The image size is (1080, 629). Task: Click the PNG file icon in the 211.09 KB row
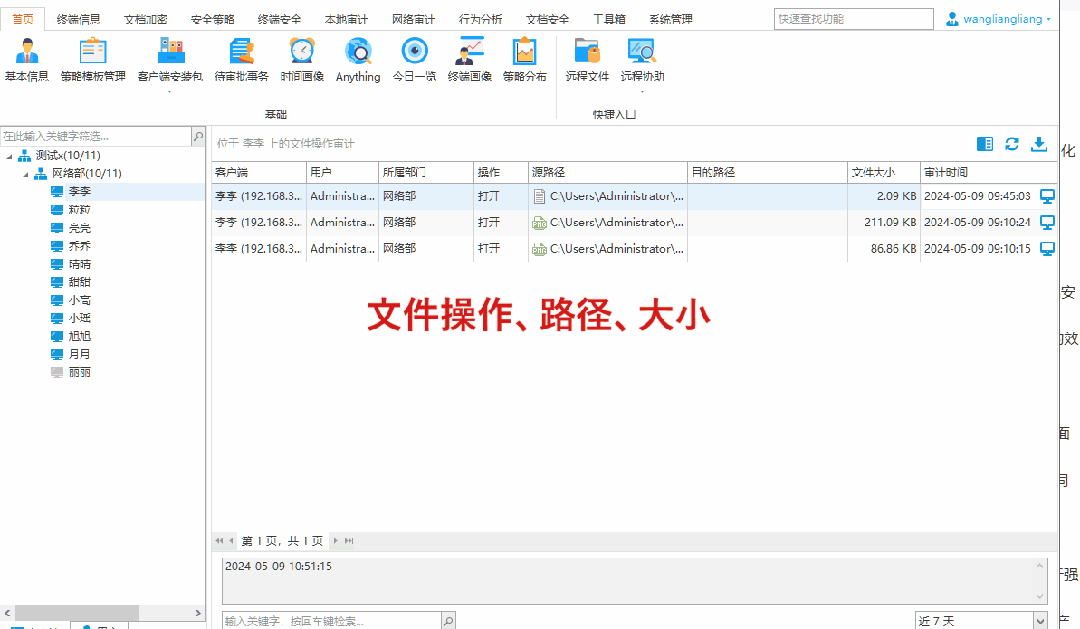tap(539, 223)
